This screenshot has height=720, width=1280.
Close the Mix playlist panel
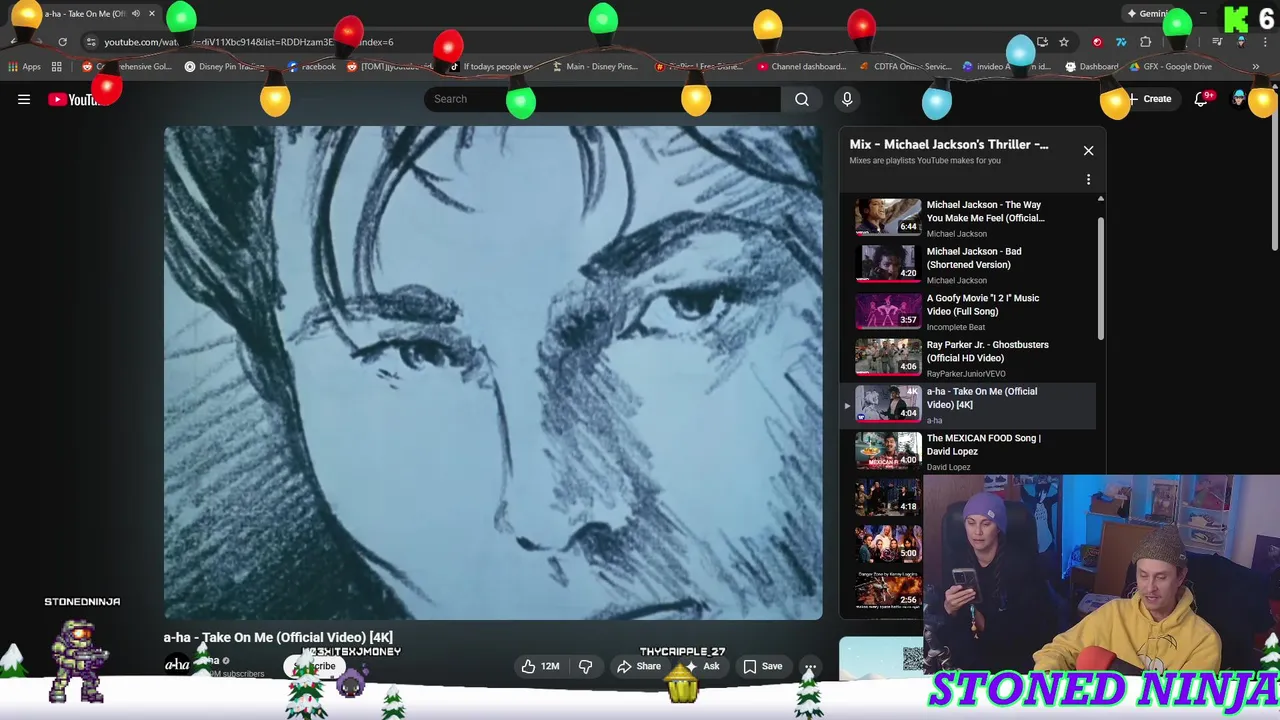[x=1088, y=151]
